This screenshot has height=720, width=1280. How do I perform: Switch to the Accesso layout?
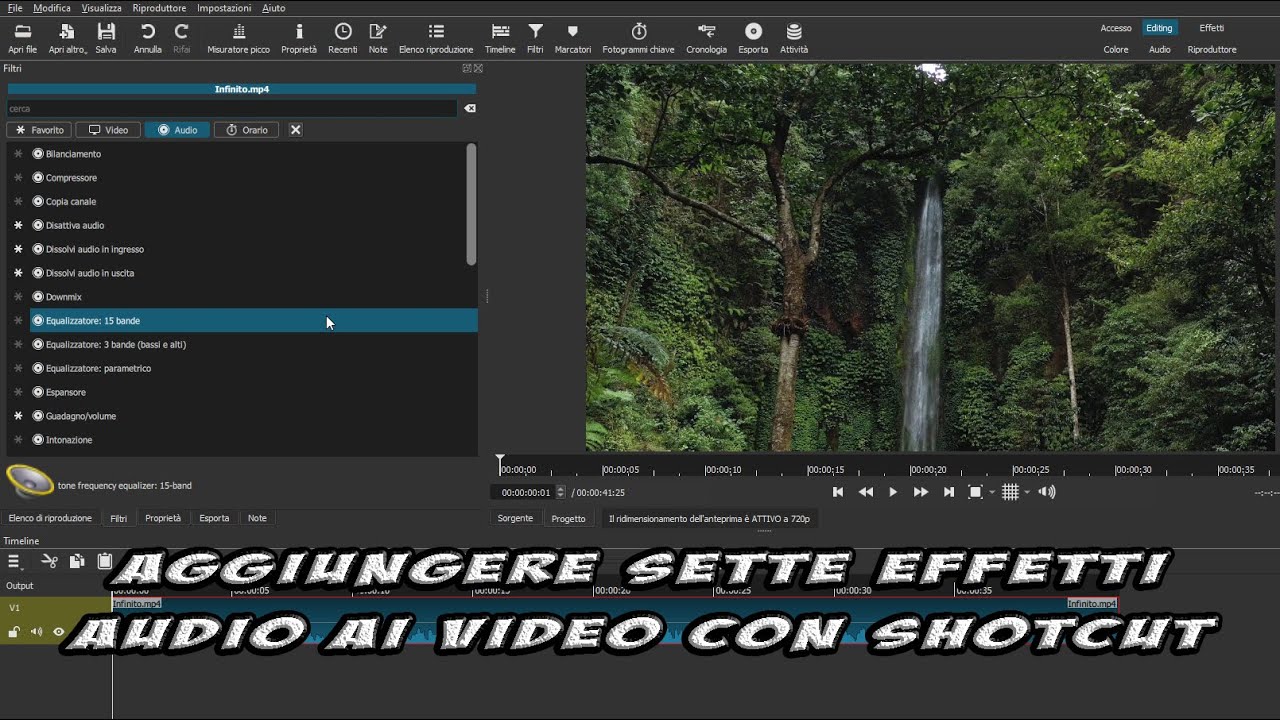coord(1116,28)
